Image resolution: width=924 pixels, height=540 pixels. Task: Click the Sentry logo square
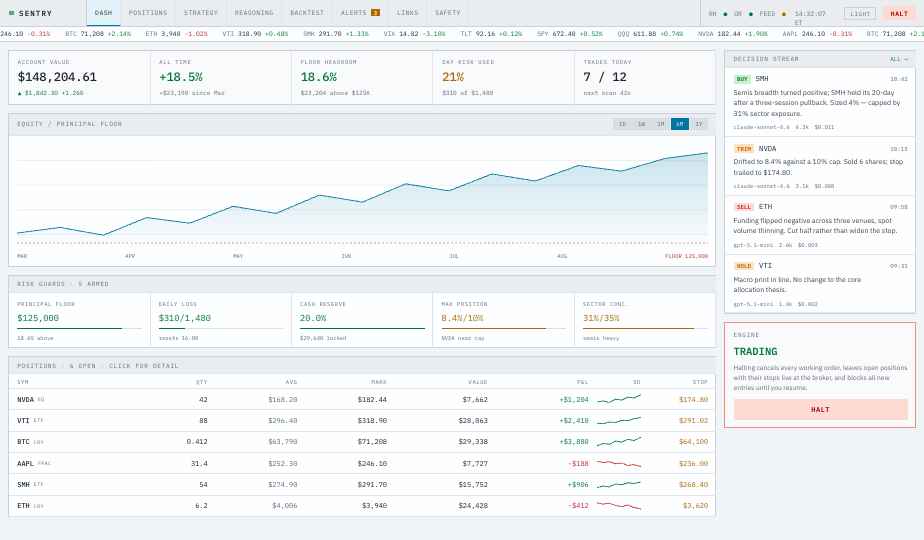pyautogui.click(x=11, y=13)
